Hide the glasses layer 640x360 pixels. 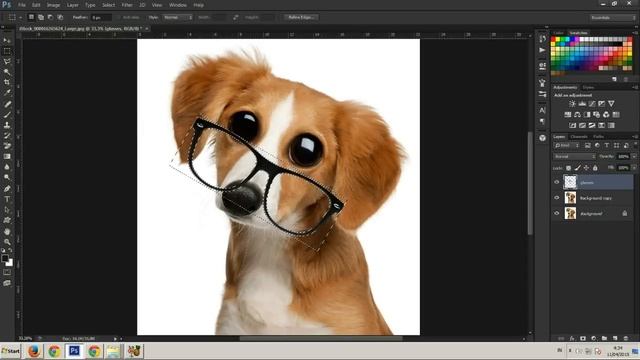(557, 182)
